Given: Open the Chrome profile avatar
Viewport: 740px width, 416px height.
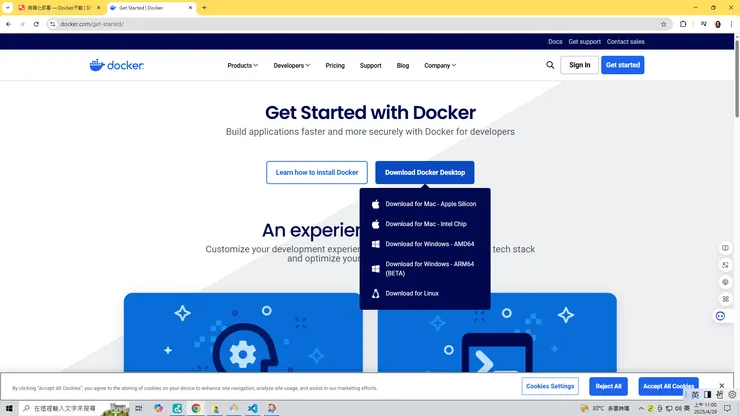Looking at the screenshot, I should point(718,24).
